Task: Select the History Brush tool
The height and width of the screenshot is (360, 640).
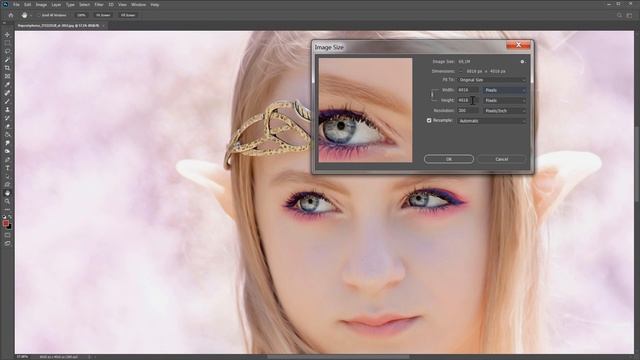Action: [x=7, y=118]
